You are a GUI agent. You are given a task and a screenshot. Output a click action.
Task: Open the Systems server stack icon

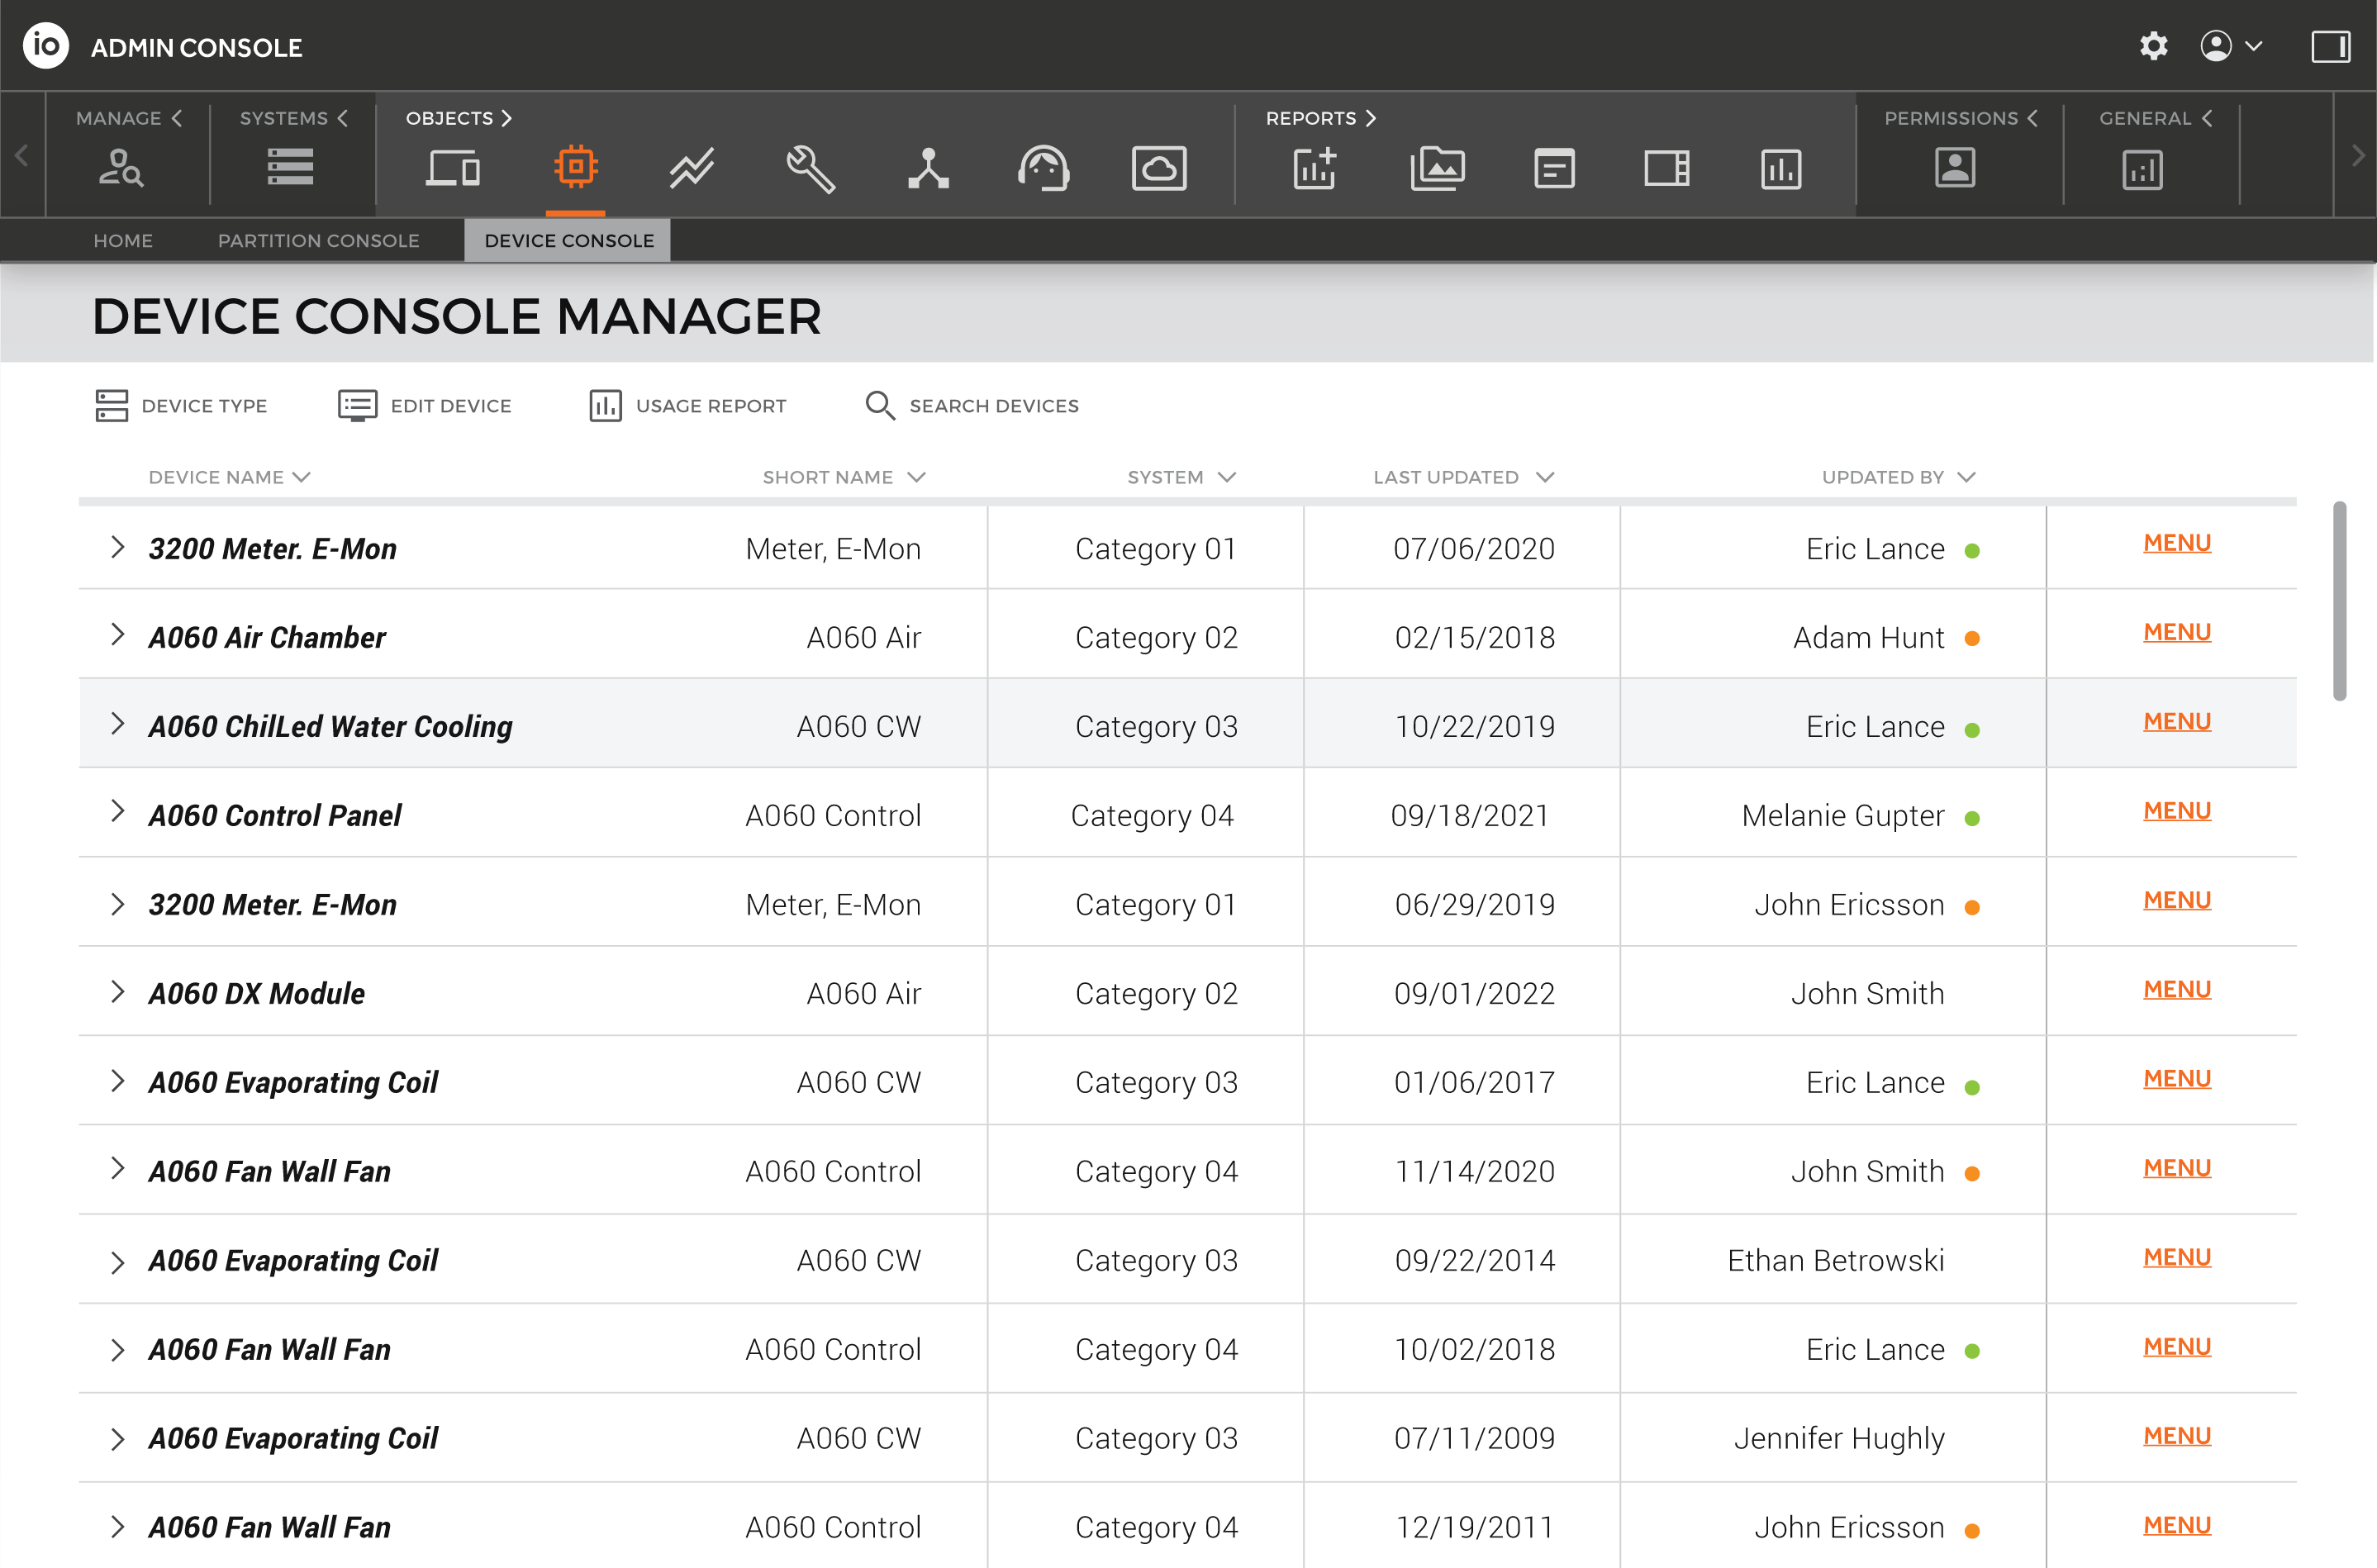point(291,167)
